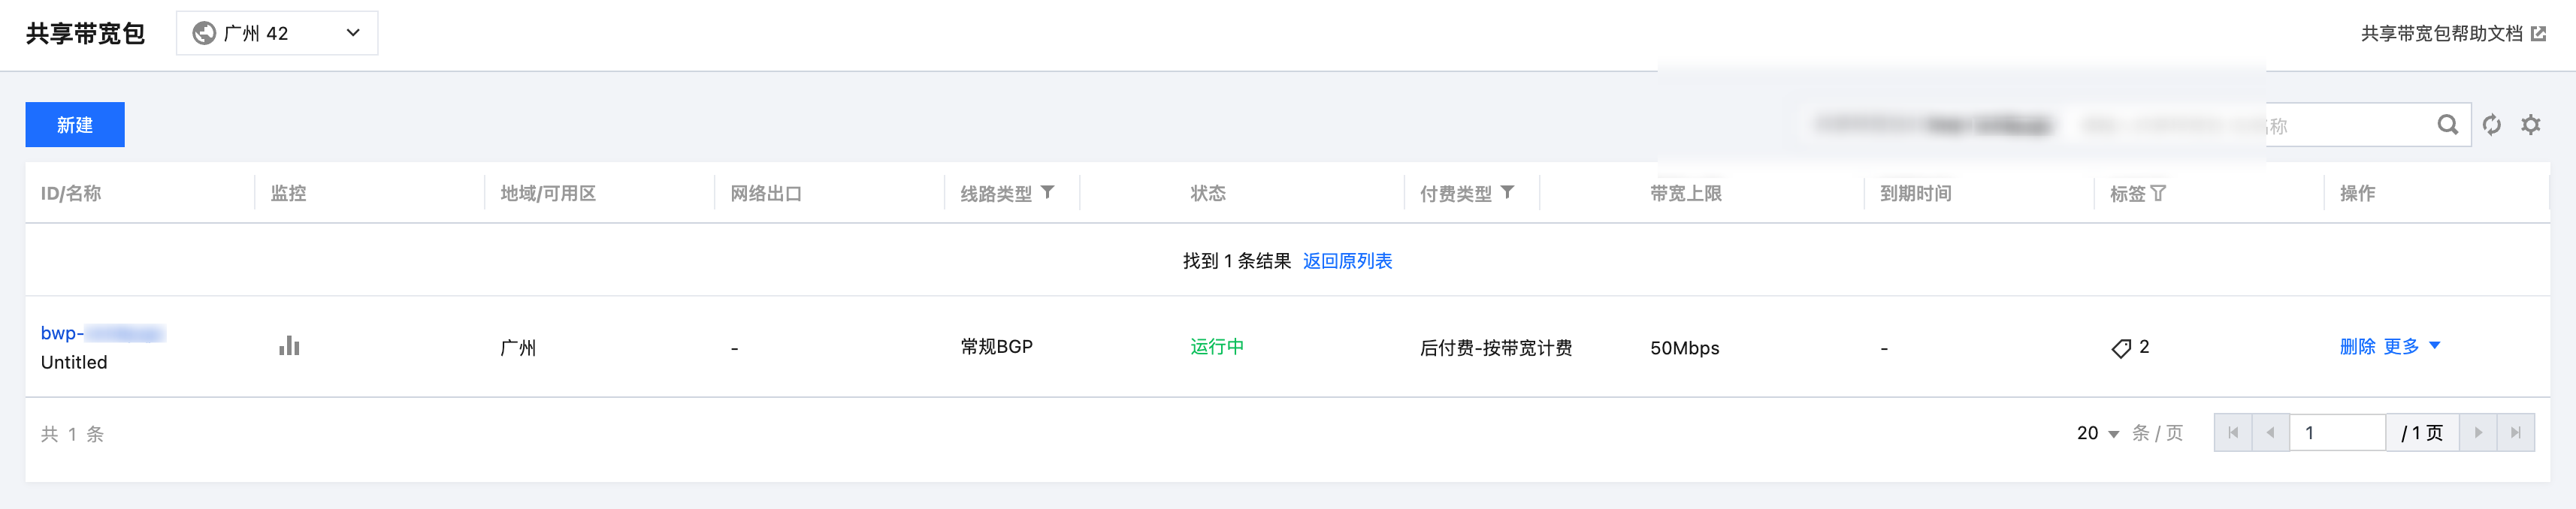This screenshot has height=509, width=2576.
Task: Open the bwp- package ID link
Action: click(102, 333)
